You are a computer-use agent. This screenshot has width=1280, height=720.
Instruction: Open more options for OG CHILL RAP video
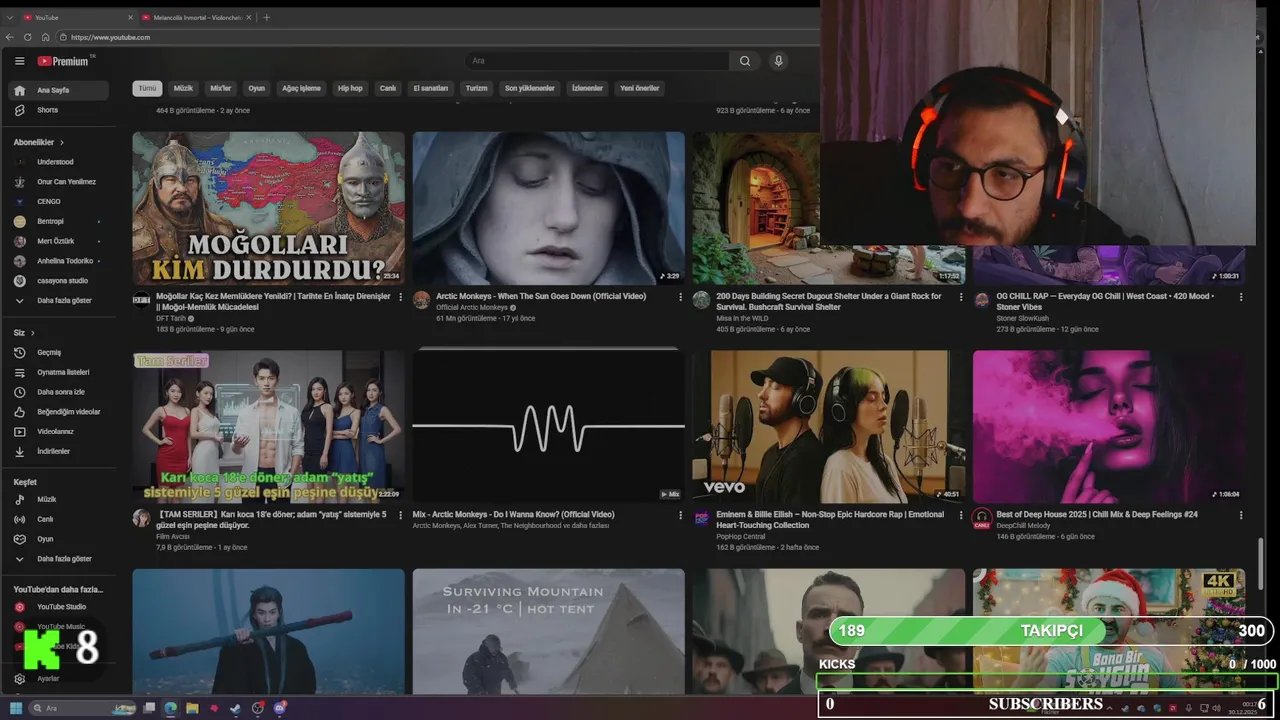point(1241,297)
